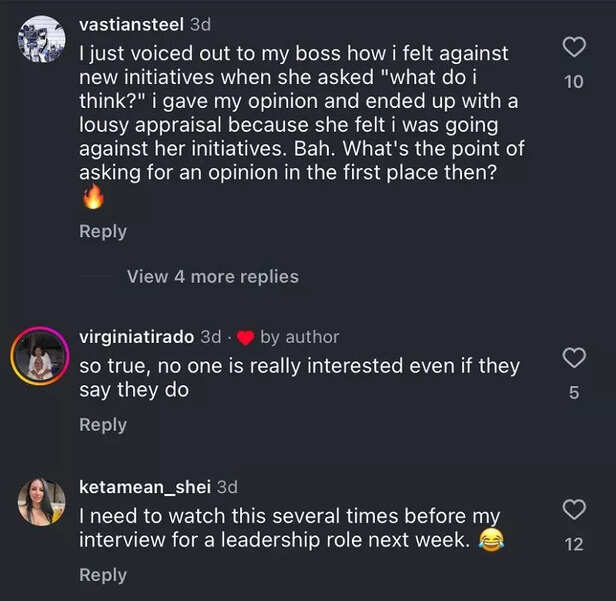Viewport: 616px width, 601px height.
Task: Visit the virginiatirado username link
Action: click(x=137, y=337)
